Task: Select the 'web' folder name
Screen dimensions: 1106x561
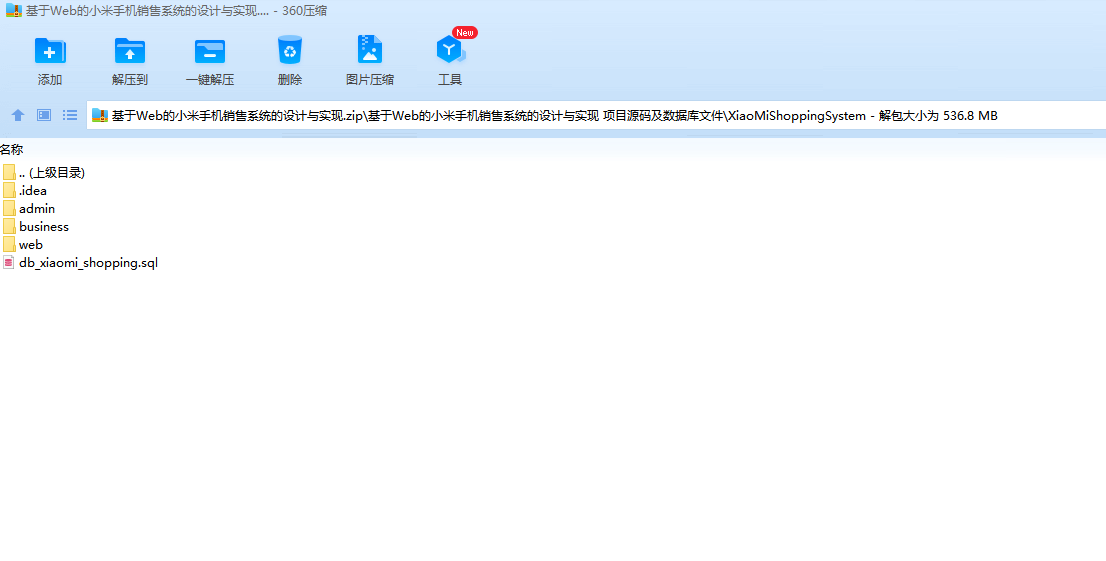Action: click(x=31, y=245)
